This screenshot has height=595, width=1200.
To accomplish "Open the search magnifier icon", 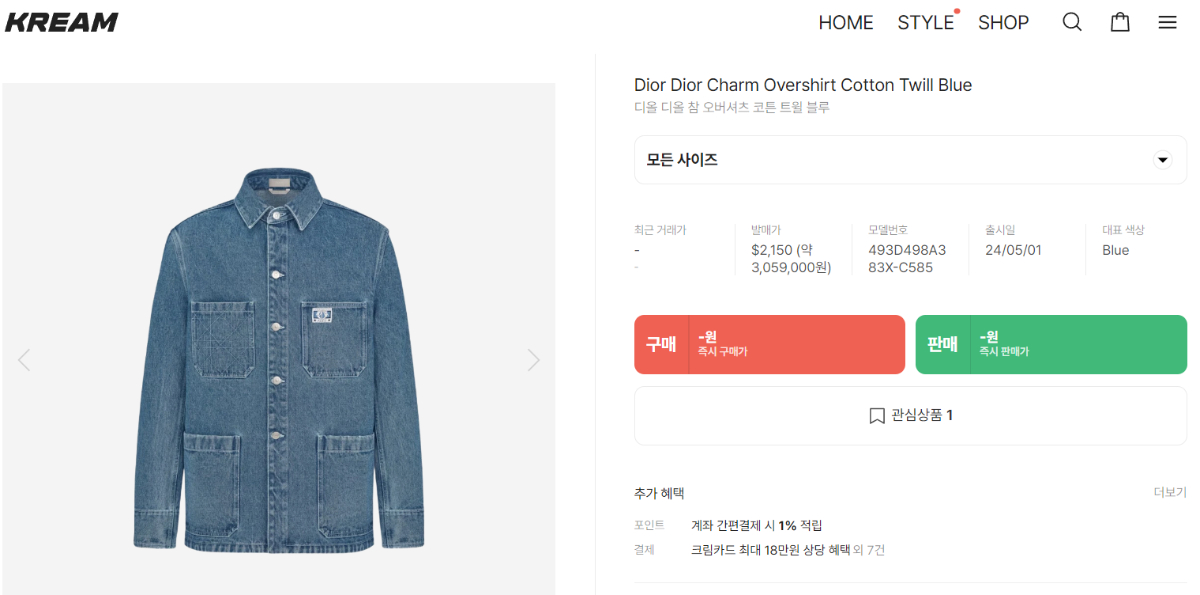I will [1072, 22].
